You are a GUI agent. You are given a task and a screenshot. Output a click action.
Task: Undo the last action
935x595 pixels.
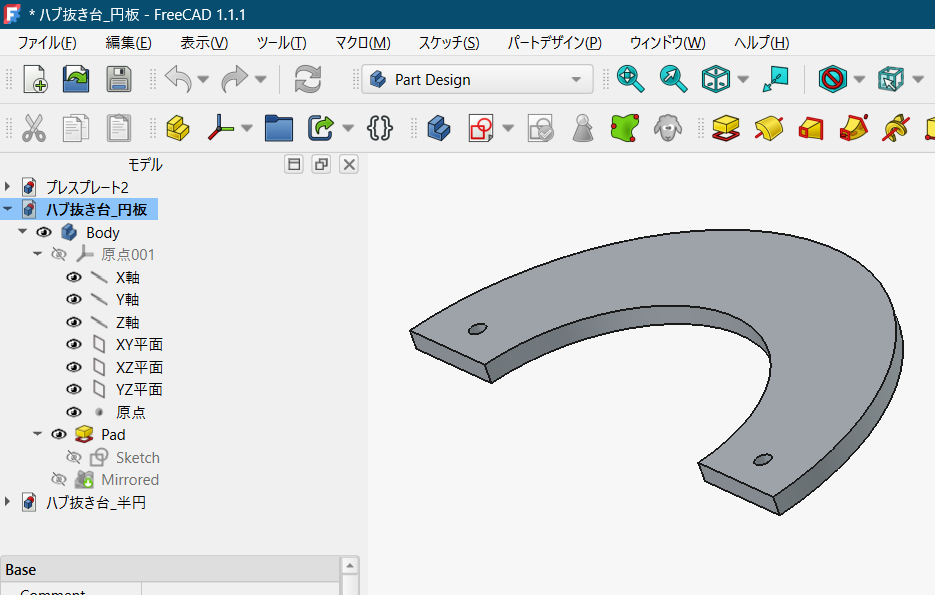coord(178,79)
